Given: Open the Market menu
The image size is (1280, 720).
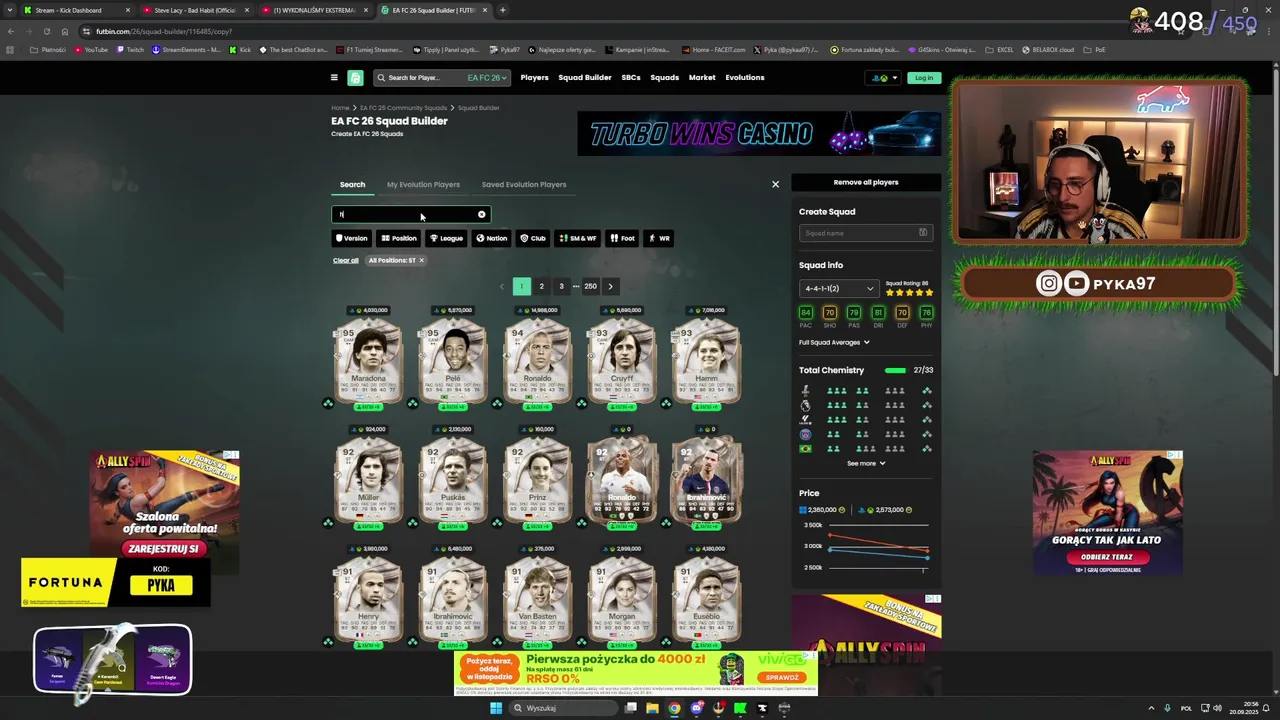Looking at the screenshot, I should pyautogui.click(x=702, y=77).
